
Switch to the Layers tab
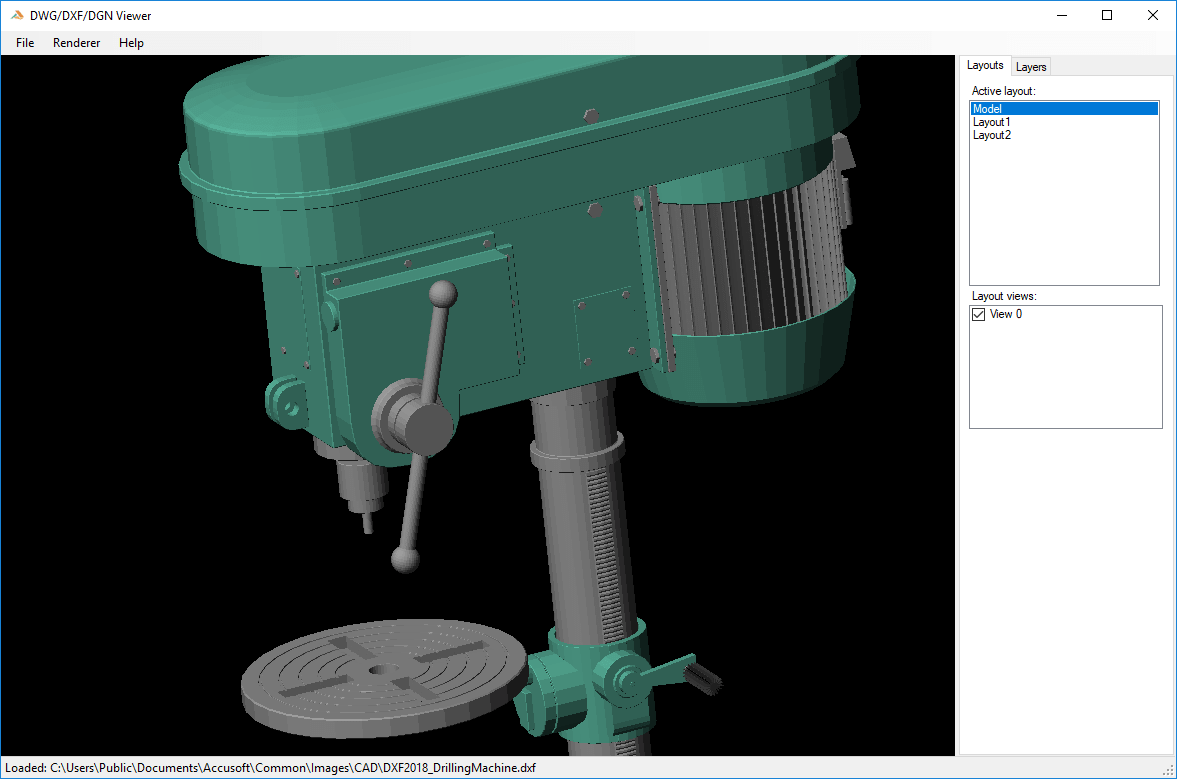pos(1031,67)
